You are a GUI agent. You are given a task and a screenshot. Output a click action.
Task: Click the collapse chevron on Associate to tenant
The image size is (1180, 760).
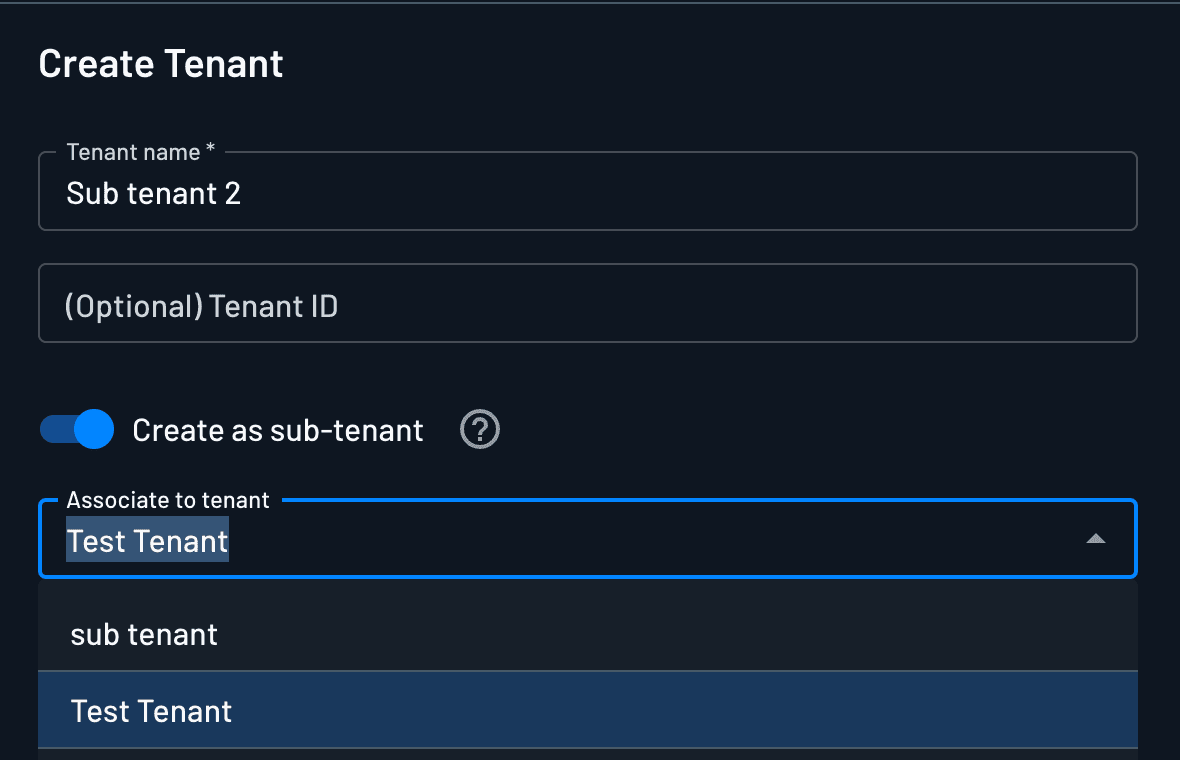coord(1096,538)
